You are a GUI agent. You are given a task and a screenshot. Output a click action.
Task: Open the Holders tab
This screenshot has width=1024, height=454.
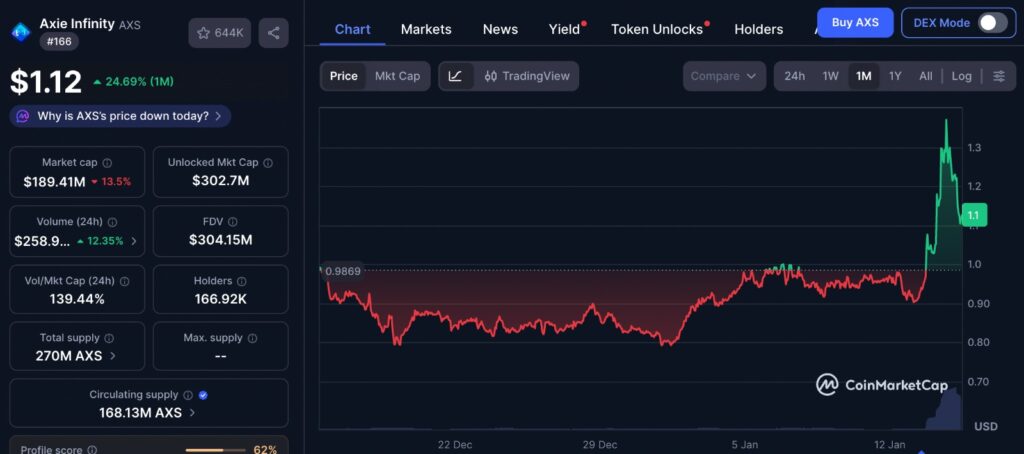click(758, 29)
